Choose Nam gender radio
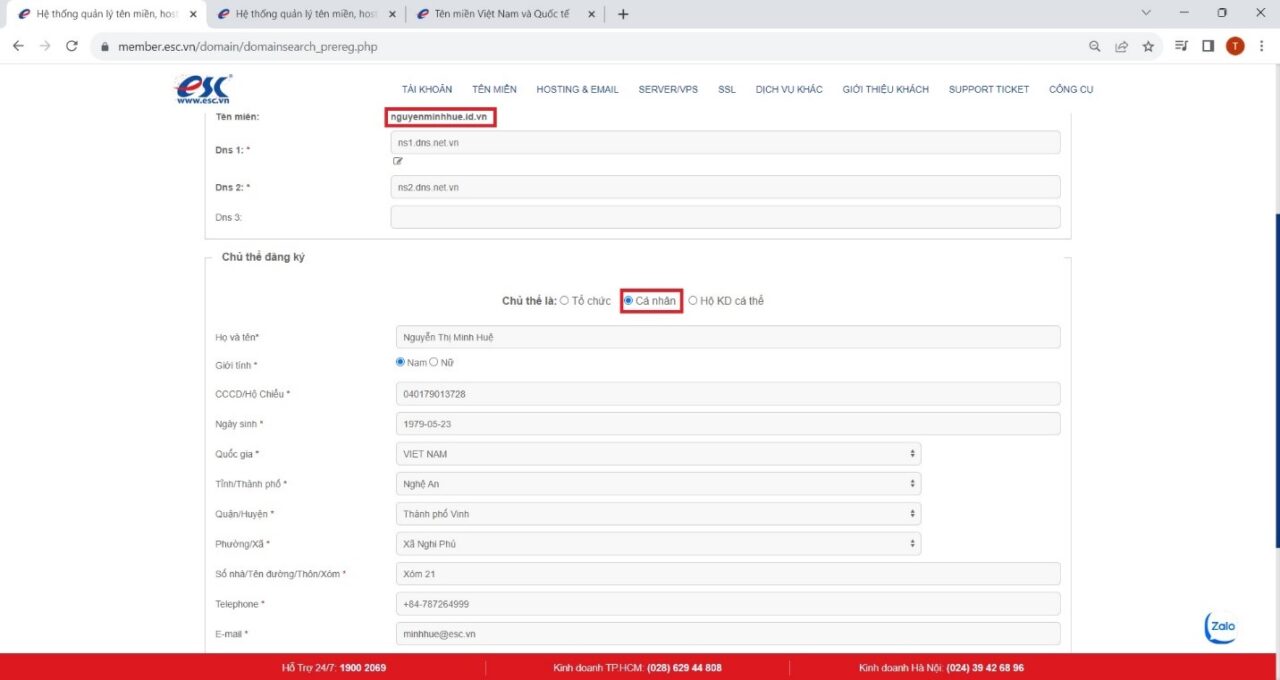The image size is (1280, 680). pyautogui.click(x=401, y=362)
